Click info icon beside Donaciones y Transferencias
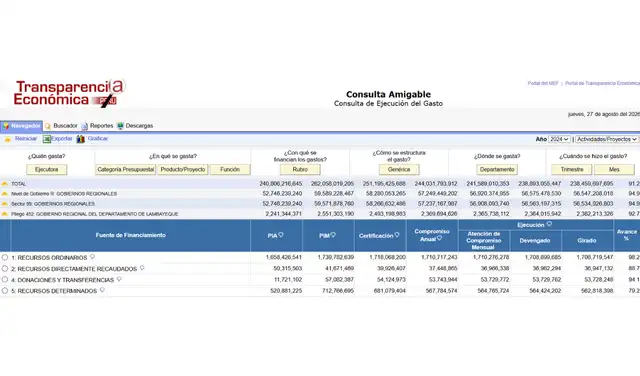Viewport: 640px width, 376px height. [119, 279]
